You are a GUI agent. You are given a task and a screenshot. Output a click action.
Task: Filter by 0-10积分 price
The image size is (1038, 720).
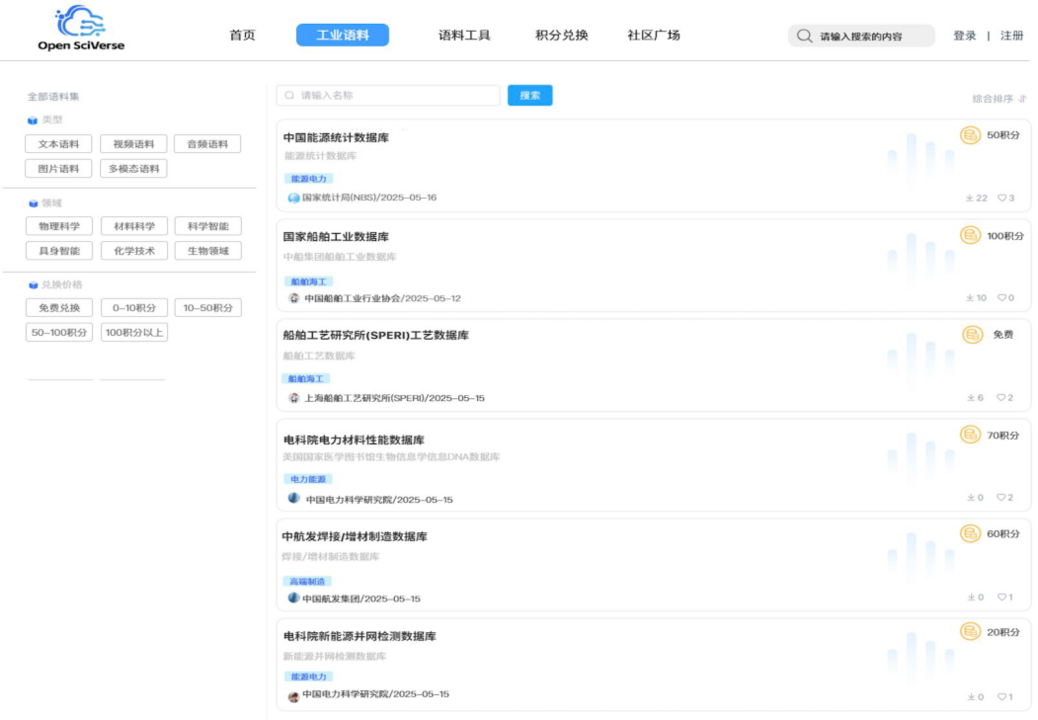point(134,308)
